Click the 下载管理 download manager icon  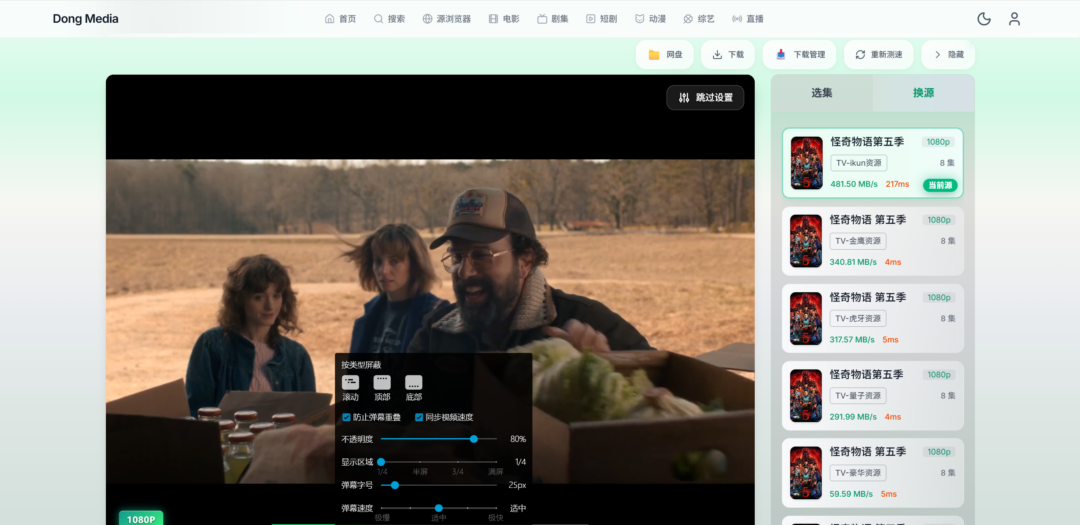[780, 54]
